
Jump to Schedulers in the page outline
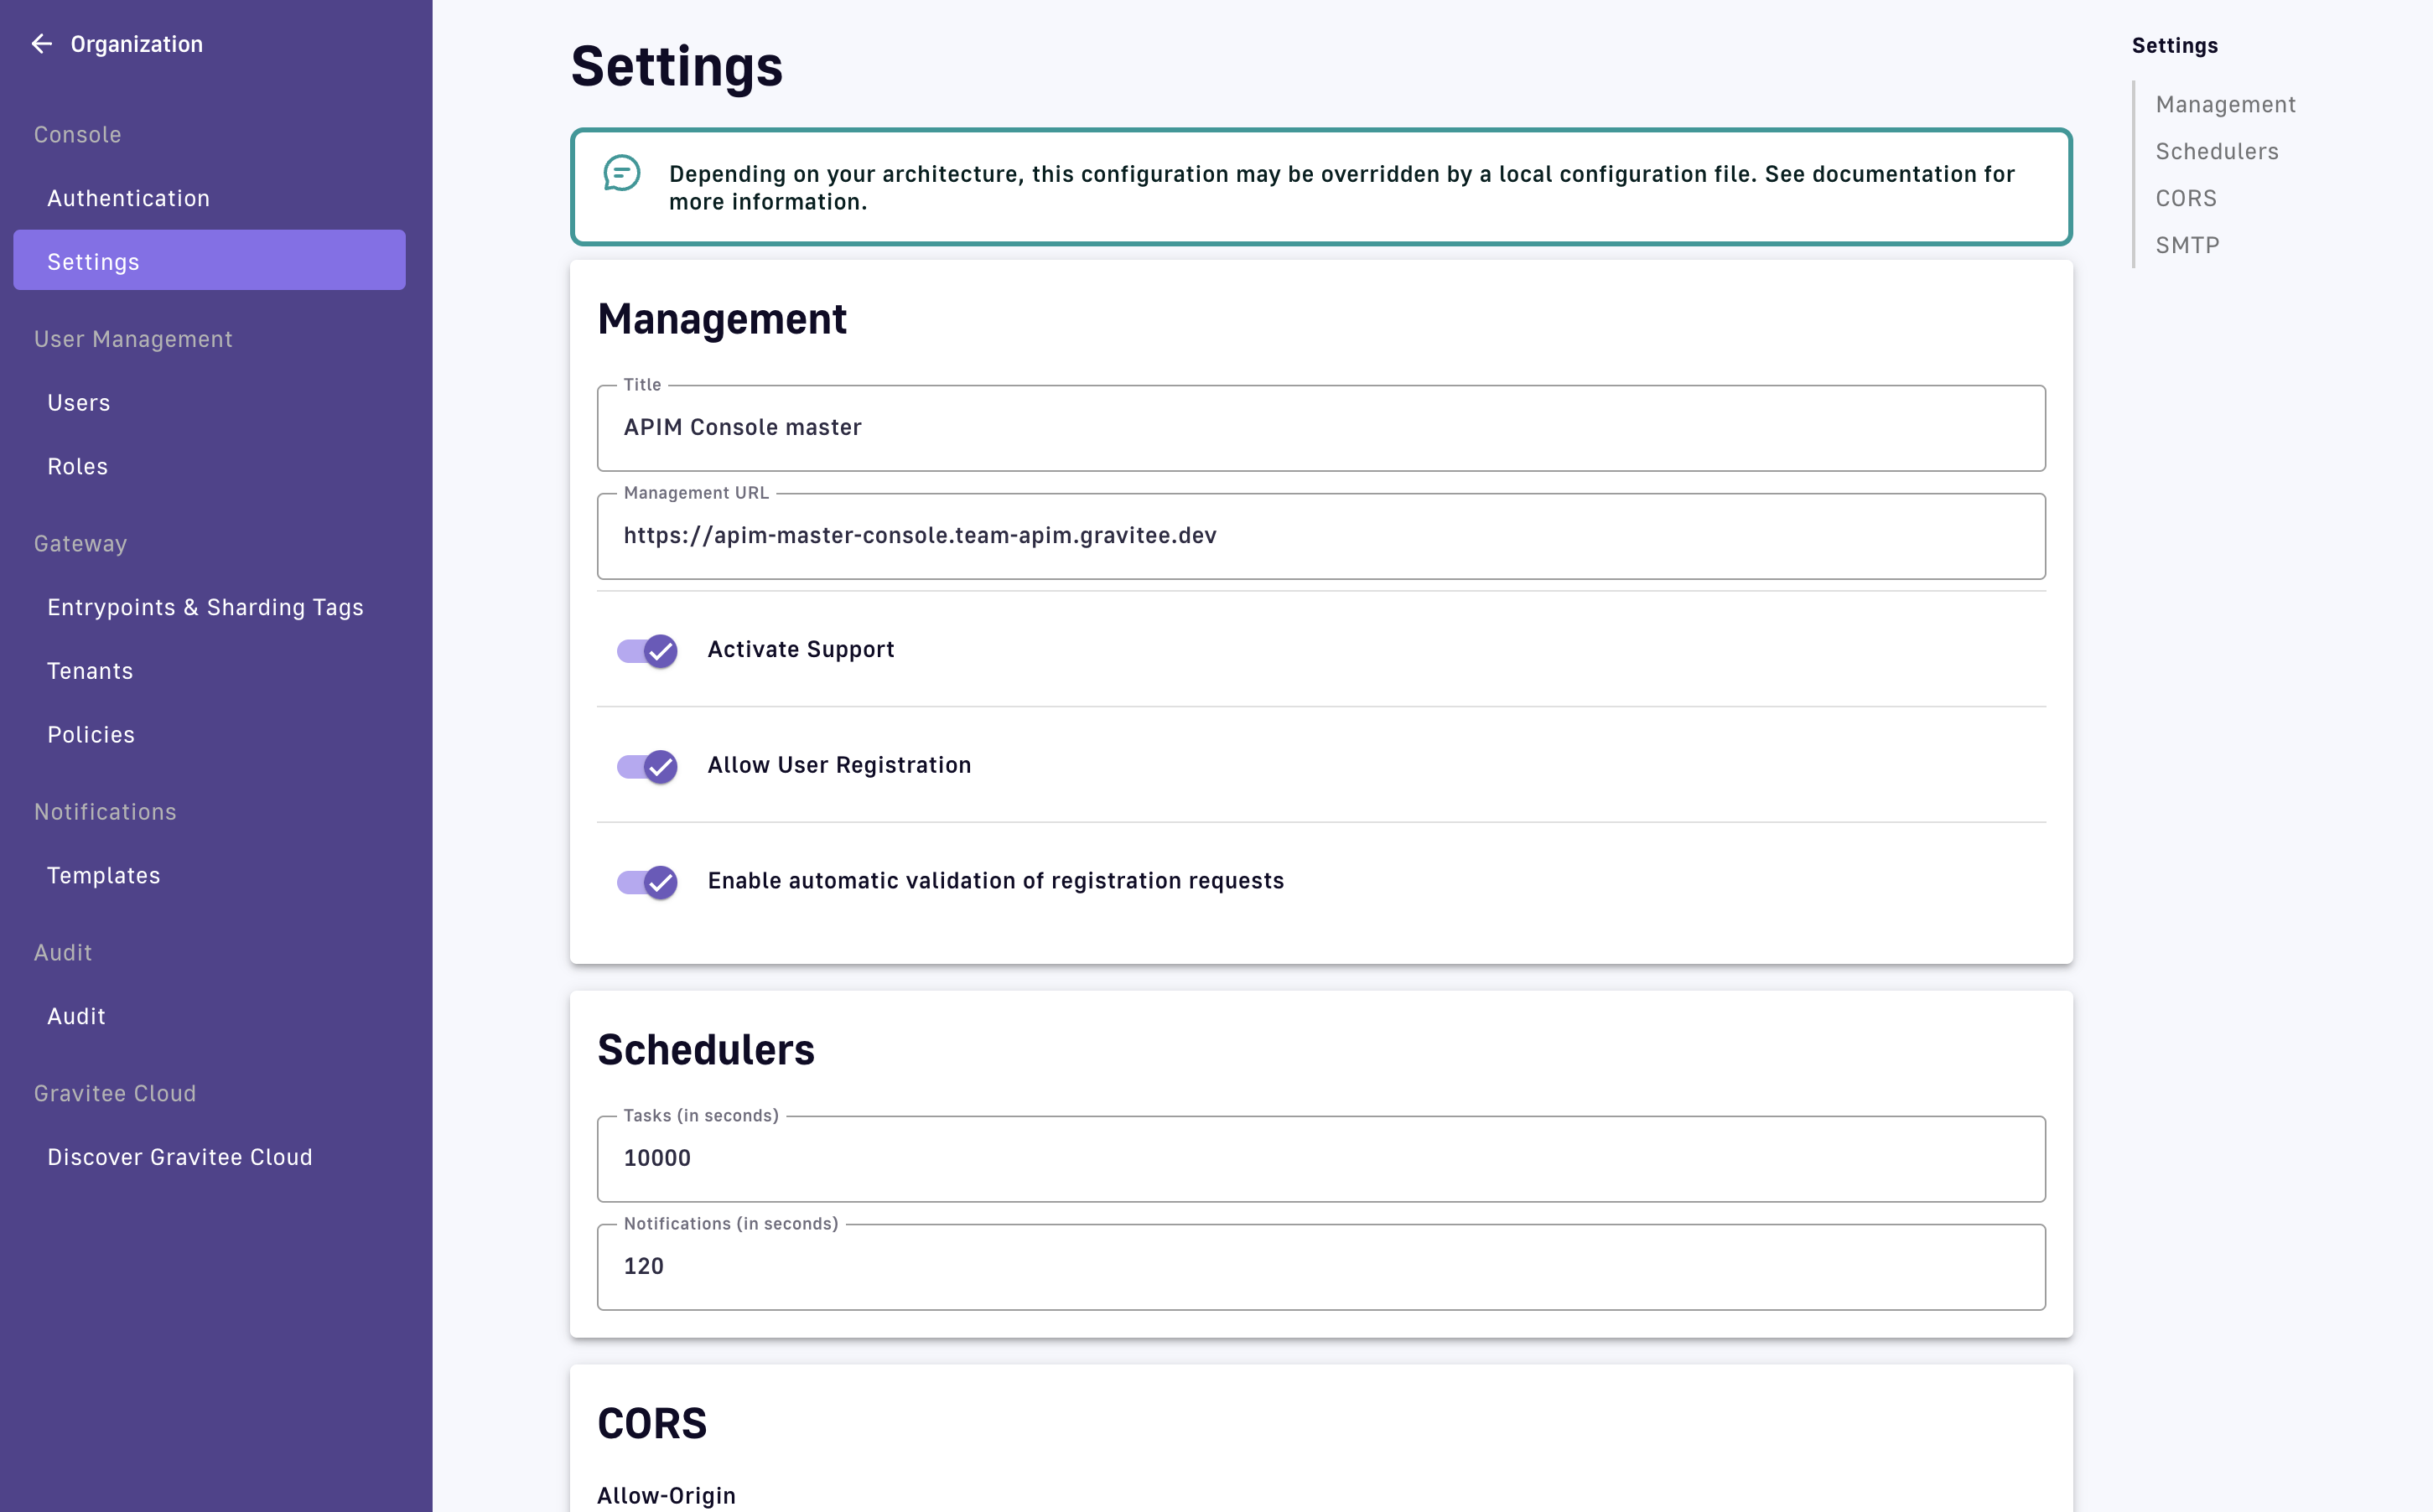coord(2216,151)
